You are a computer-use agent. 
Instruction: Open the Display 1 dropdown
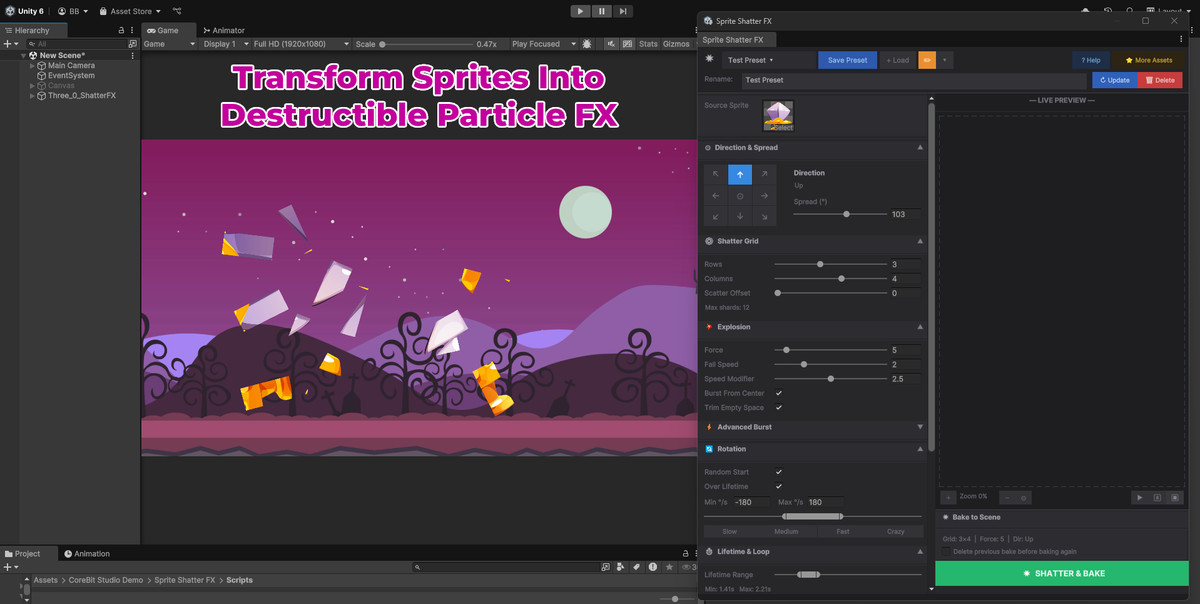225,44
